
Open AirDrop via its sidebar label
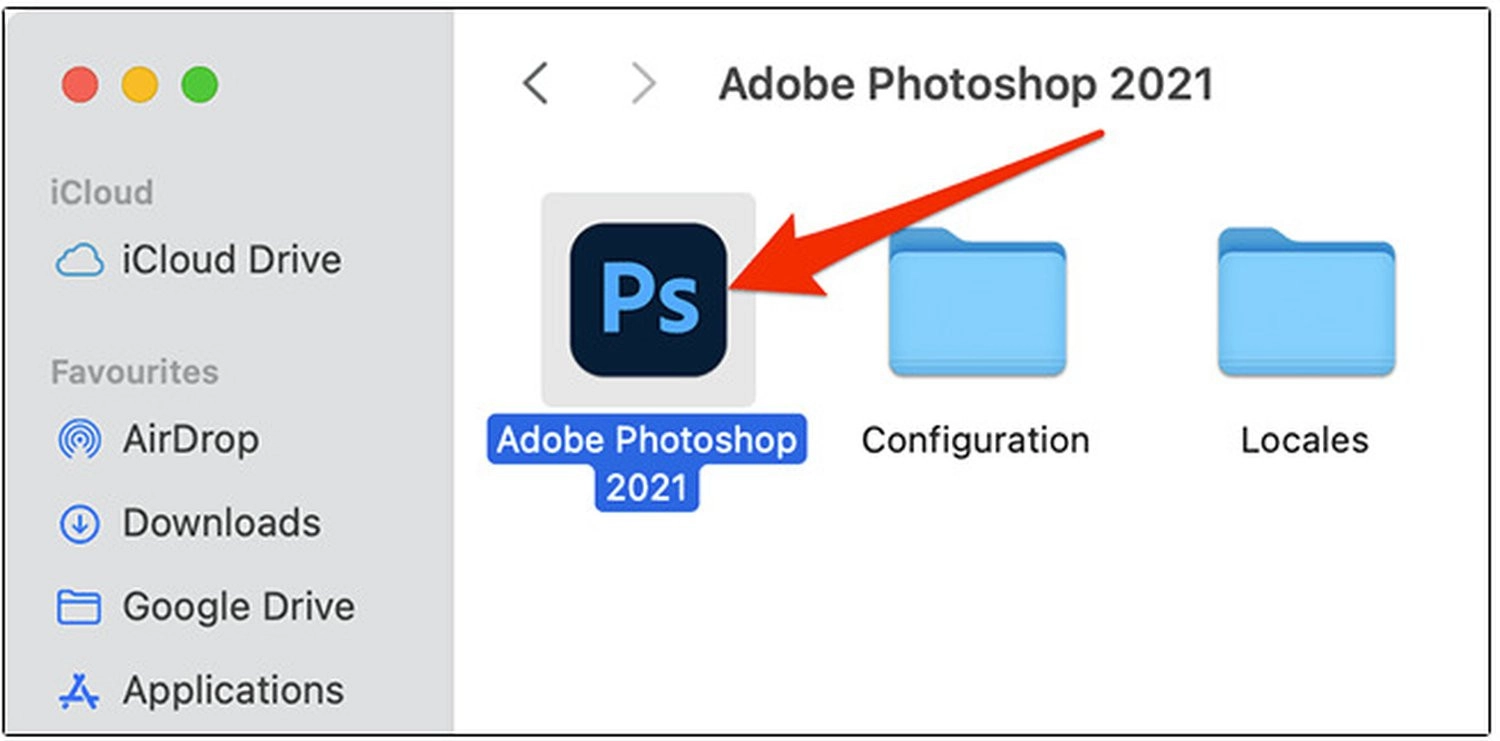[x=190, y=439]
